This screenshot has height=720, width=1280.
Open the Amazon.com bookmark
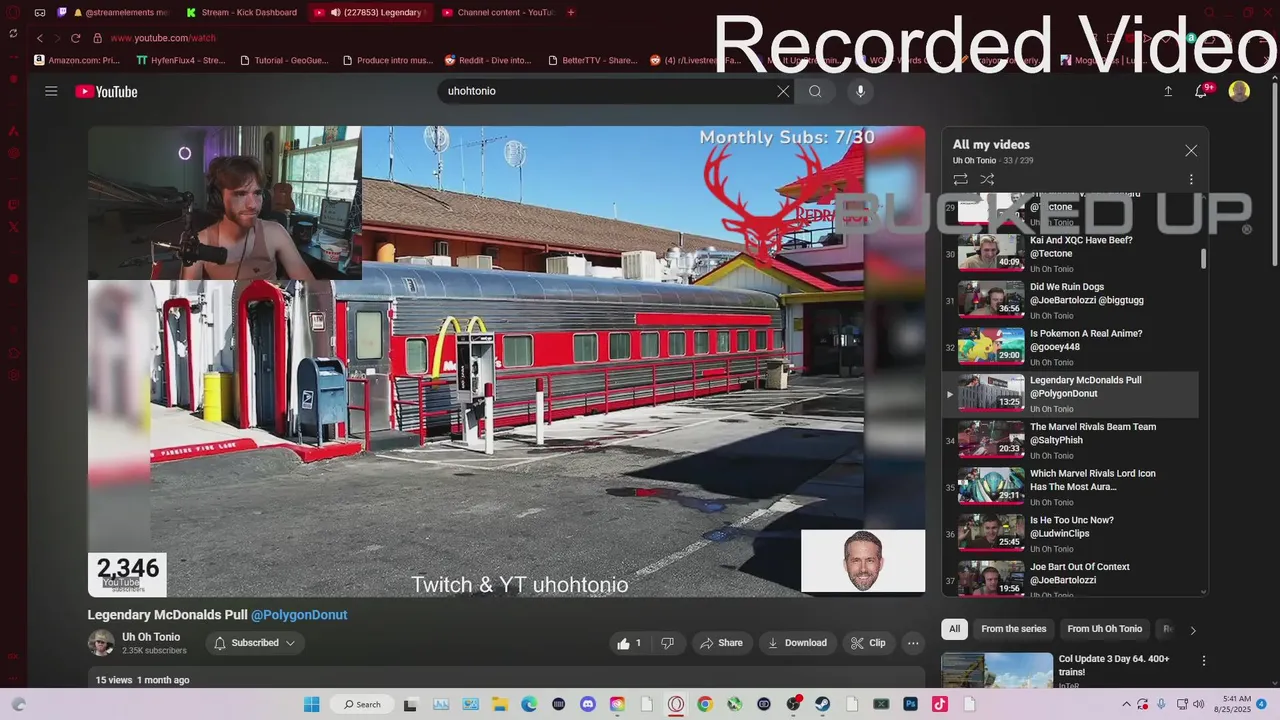[x=77, y=60]
